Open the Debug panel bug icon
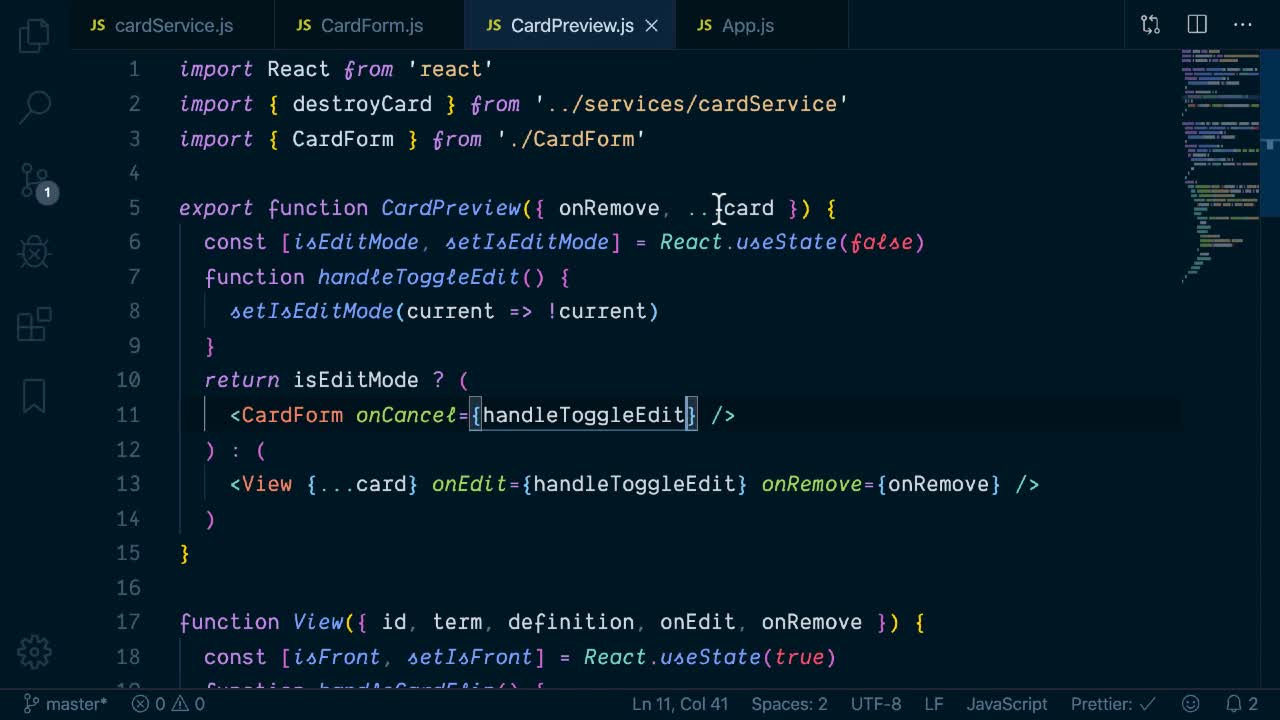The width and height of the screenshot is (1280, 720). (x=34, y=252)
